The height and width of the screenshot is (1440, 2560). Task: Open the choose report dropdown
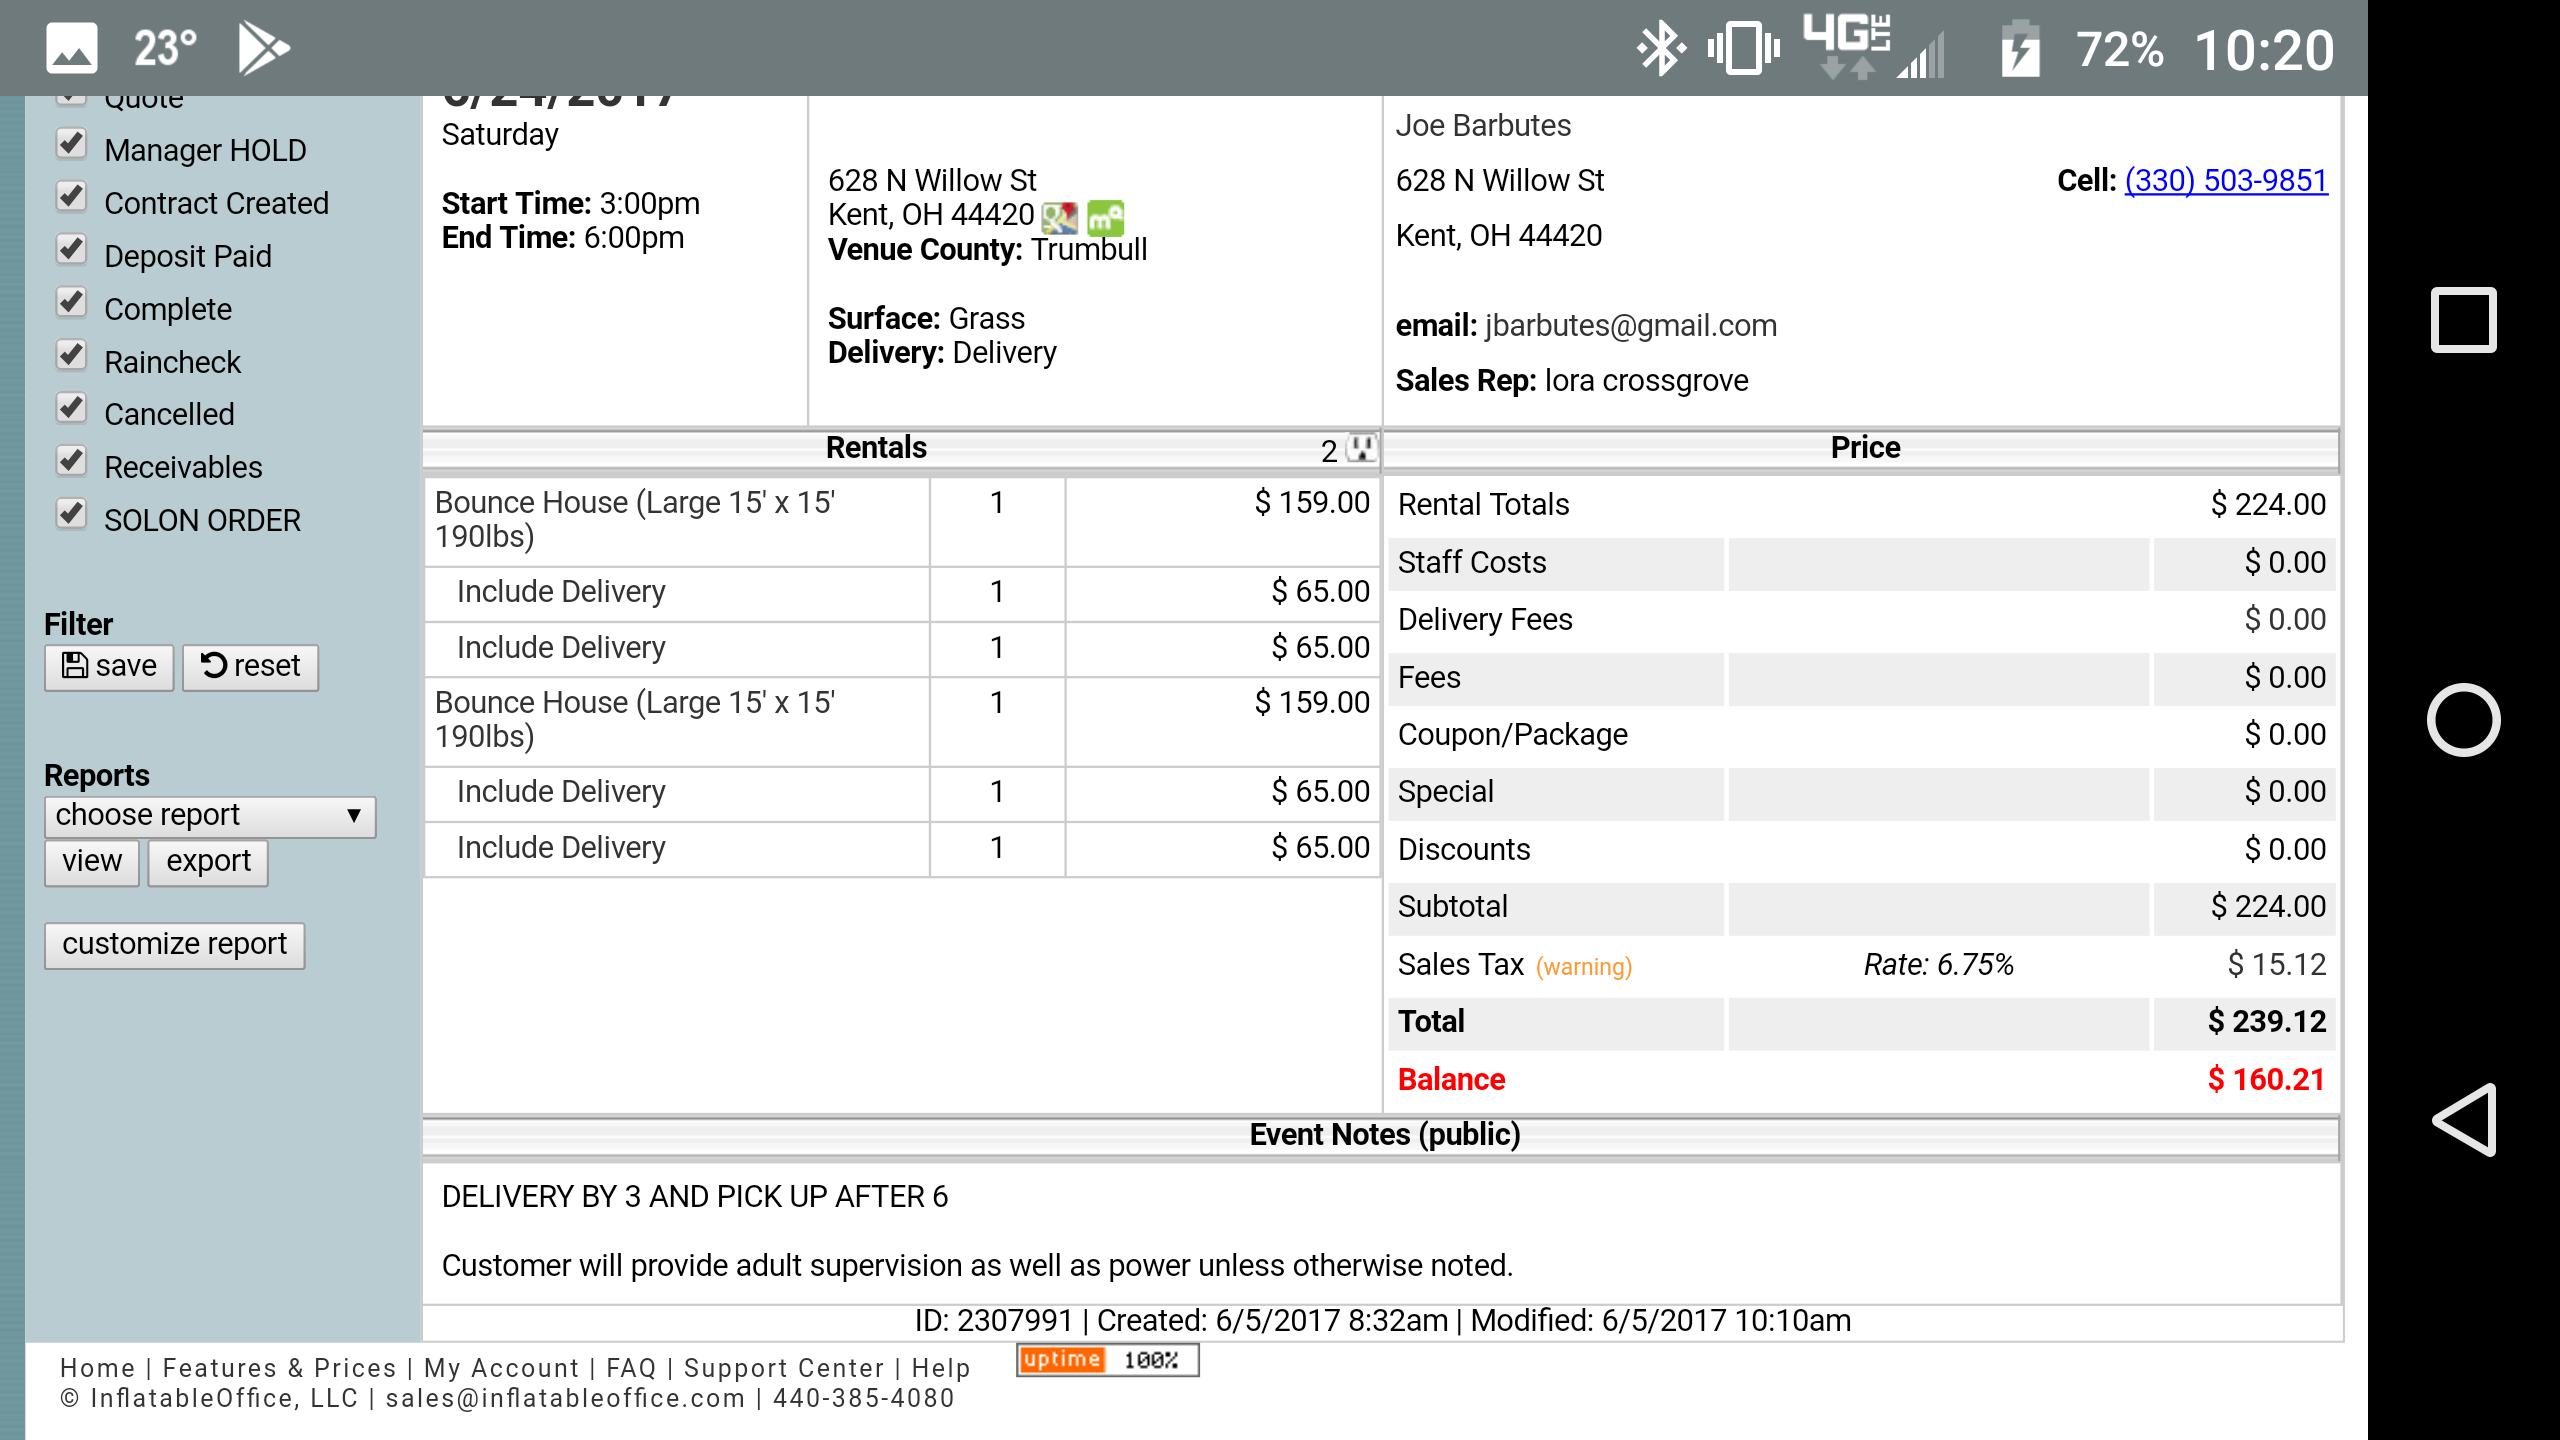[x=209, y=816]
